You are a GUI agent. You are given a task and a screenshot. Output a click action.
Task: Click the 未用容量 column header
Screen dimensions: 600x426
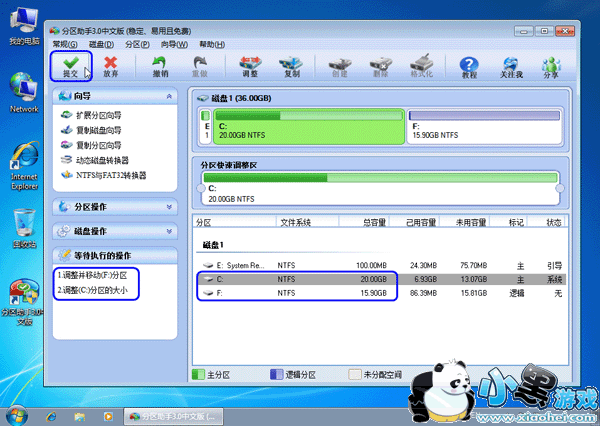tap(465, 222)
